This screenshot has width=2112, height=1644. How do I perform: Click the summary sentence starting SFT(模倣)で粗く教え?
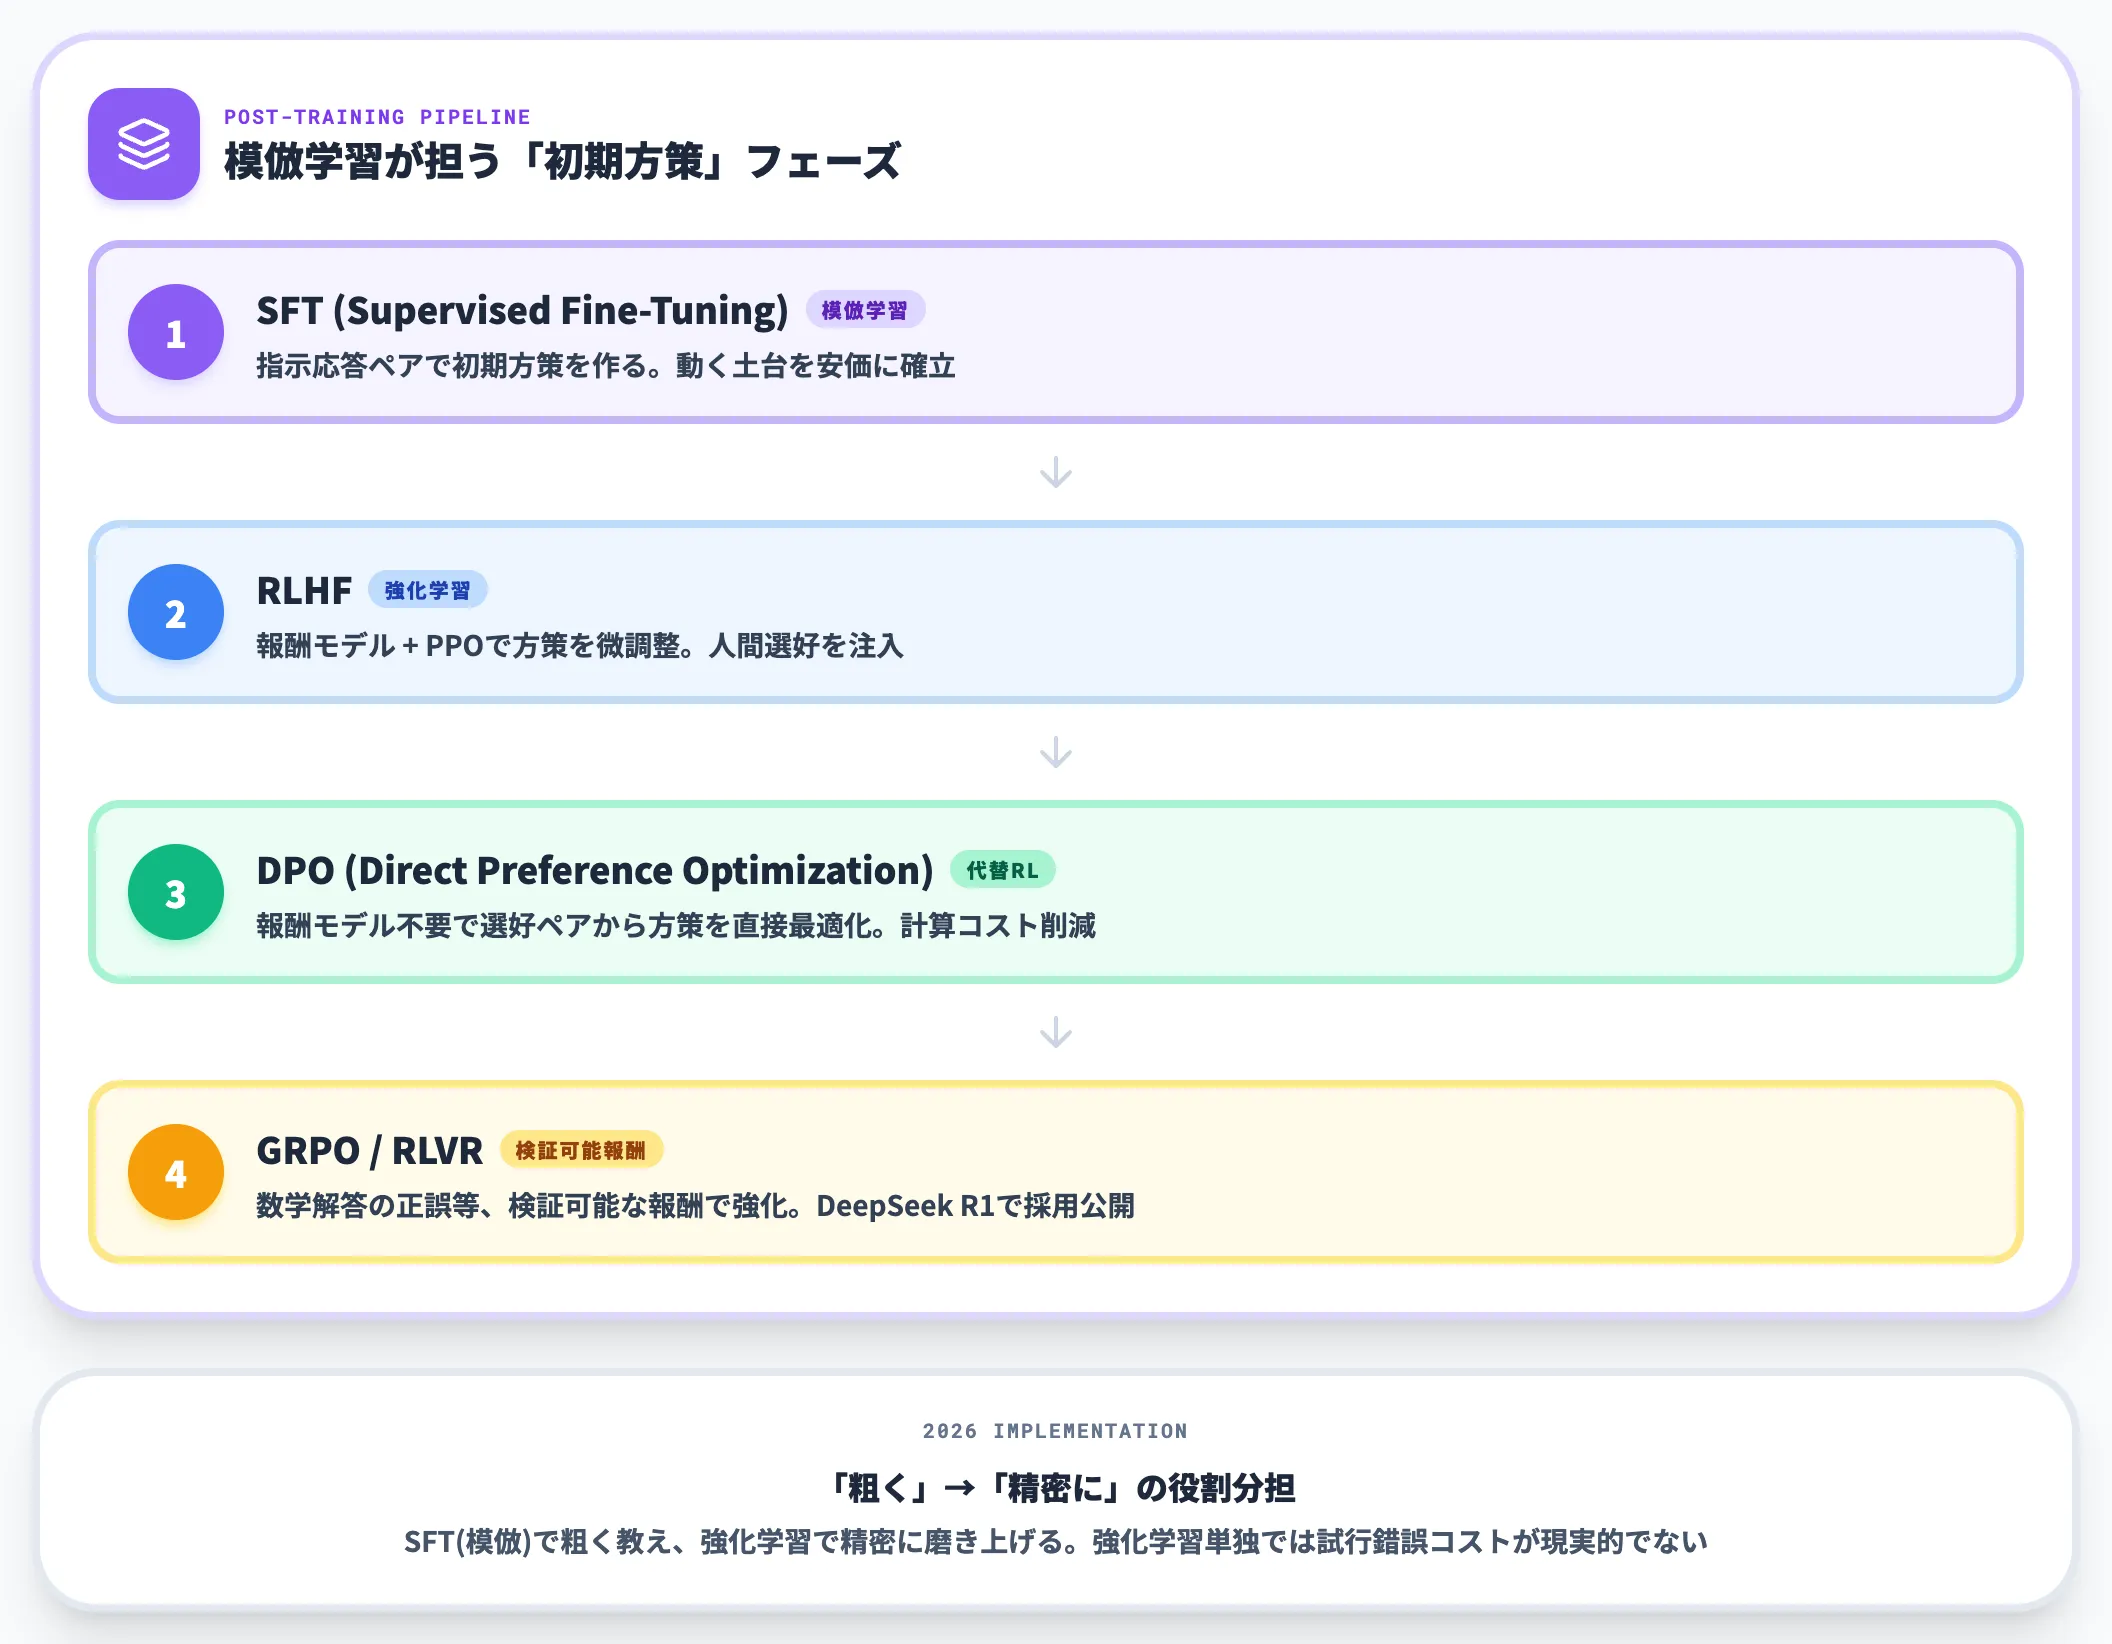[x=1056, y=1542]
